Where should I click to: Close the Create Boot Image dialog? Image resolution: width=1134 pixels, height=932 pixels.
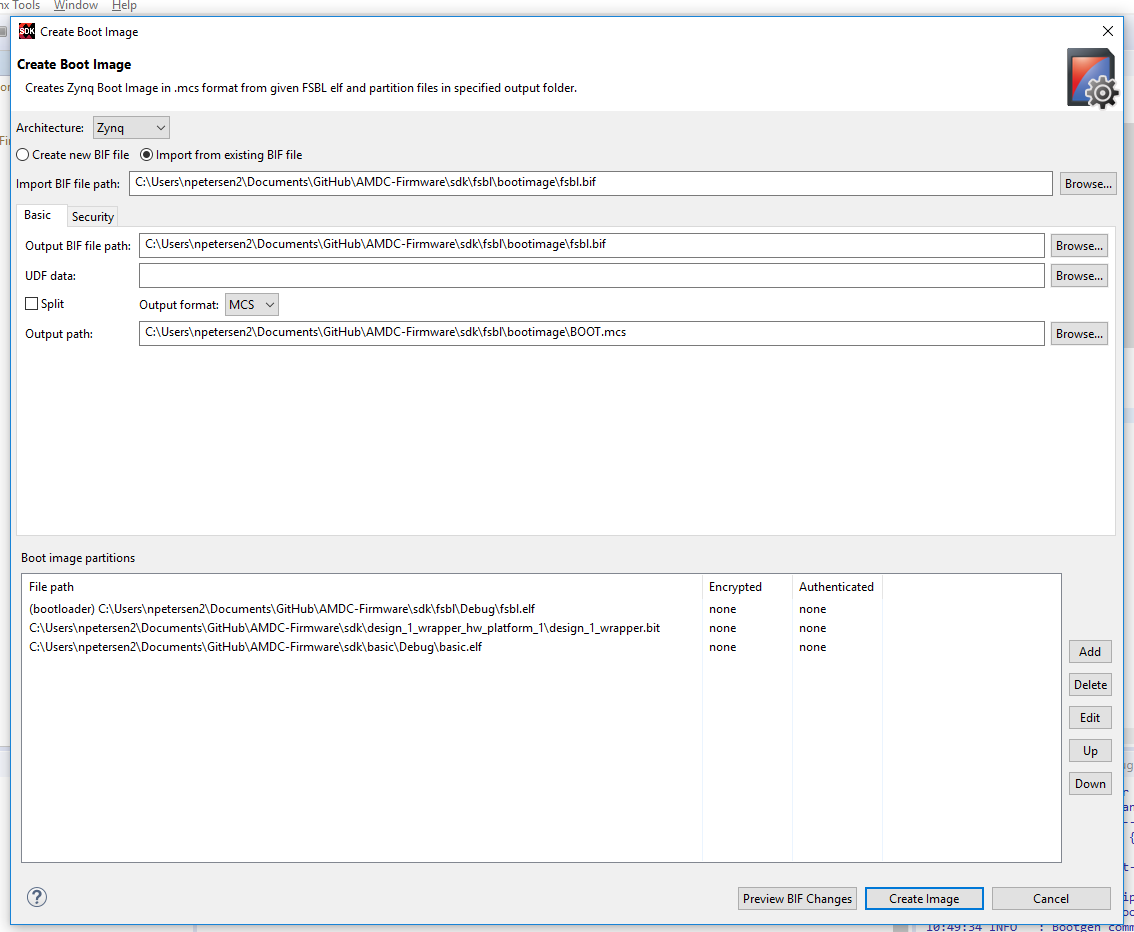click(x=1107, y=31)
